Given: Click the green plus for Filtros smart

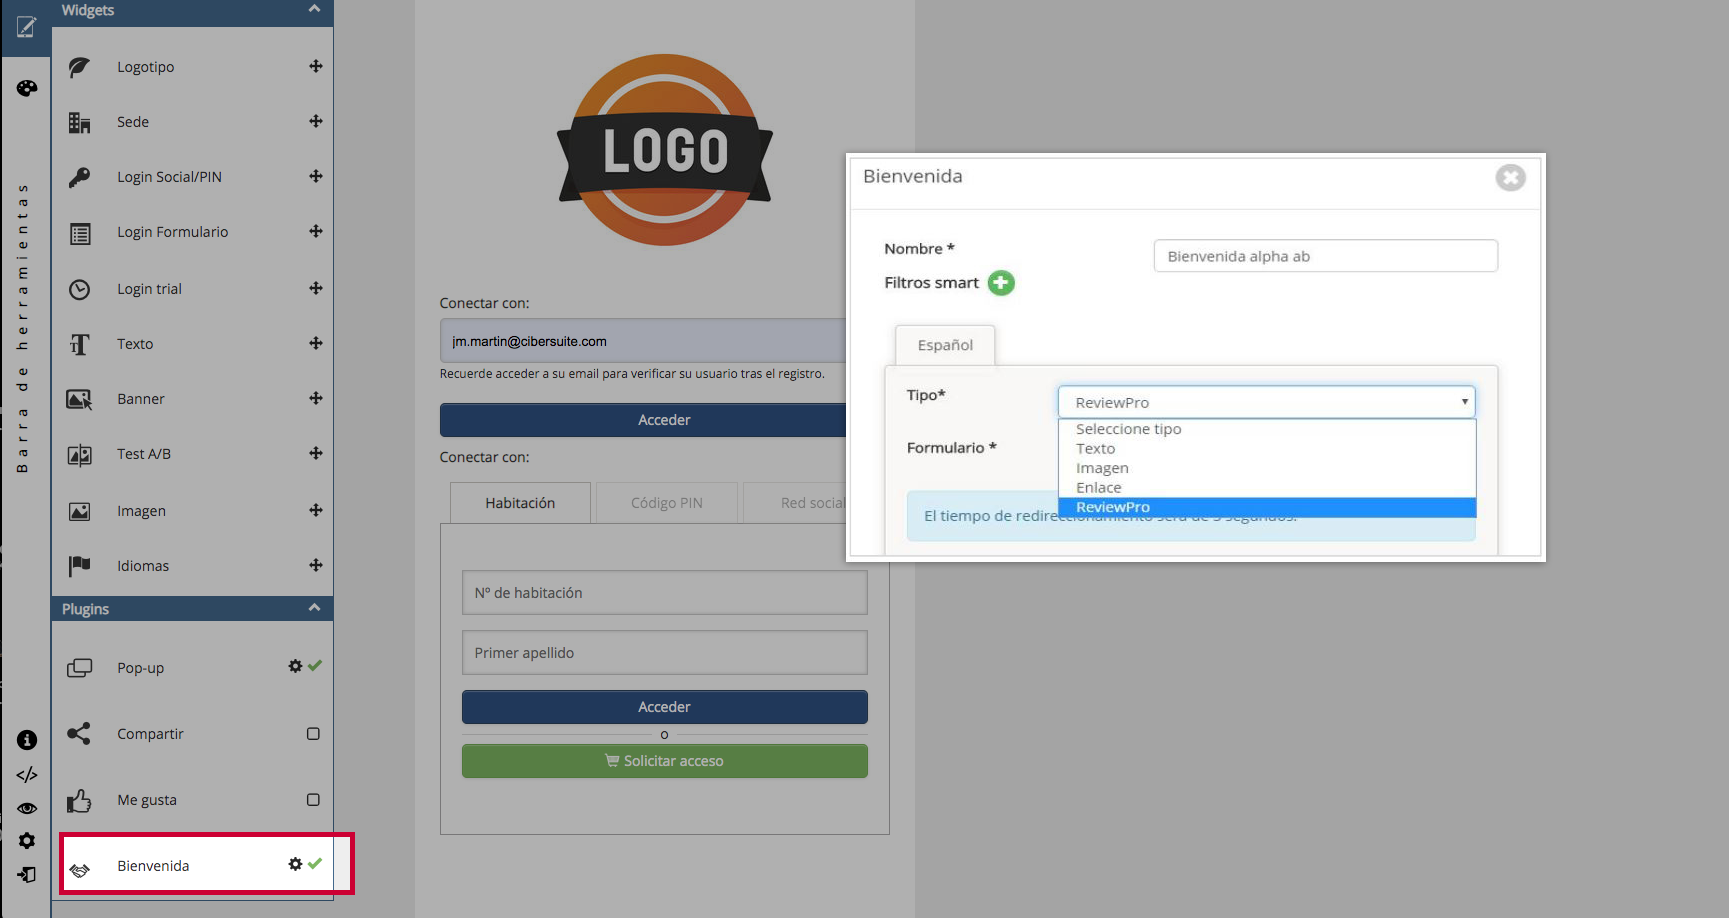Looking at the screenshot, I should coord(1001,283).
